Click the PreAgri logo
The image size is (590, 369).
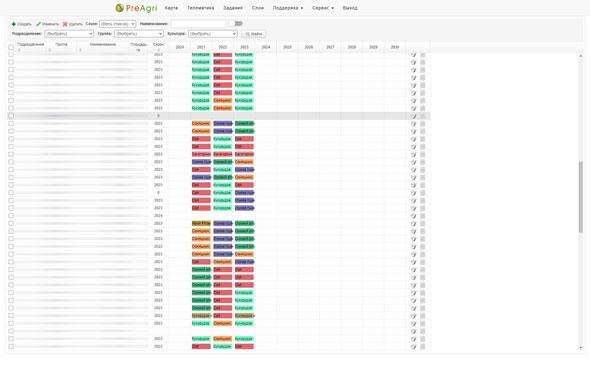[x=136, y=8]
